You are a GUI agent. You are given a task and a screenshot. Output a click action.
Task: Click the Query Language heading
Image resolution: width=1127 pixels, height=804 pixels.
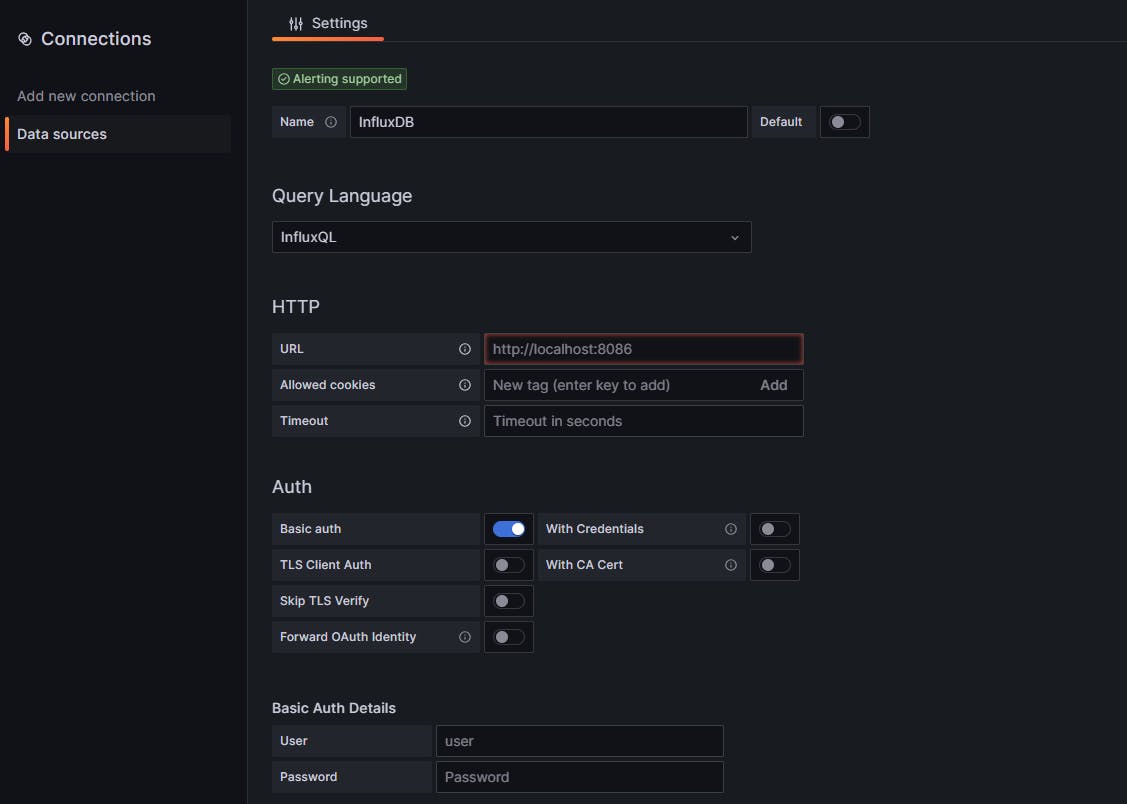tap(342, 196)
